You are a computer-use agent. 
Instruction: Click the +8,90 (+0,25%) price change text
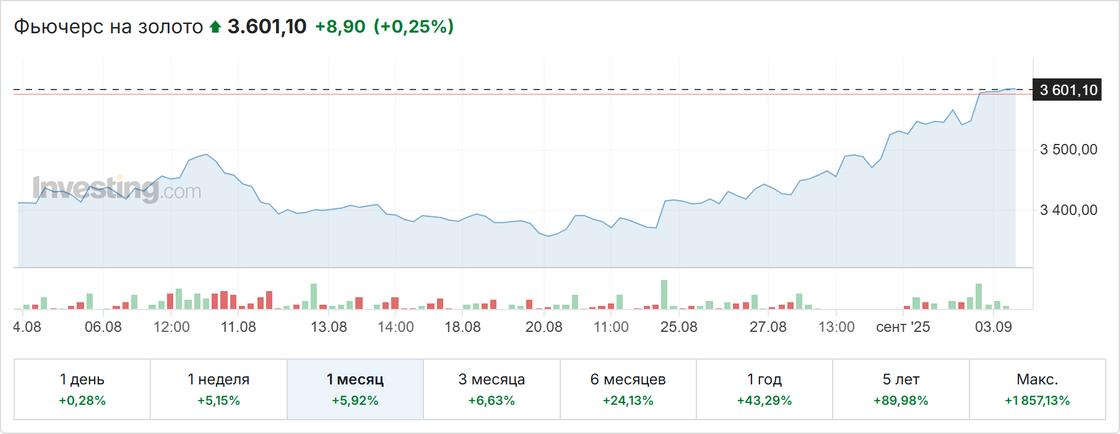pyautogui.click(x=384, y=27)
